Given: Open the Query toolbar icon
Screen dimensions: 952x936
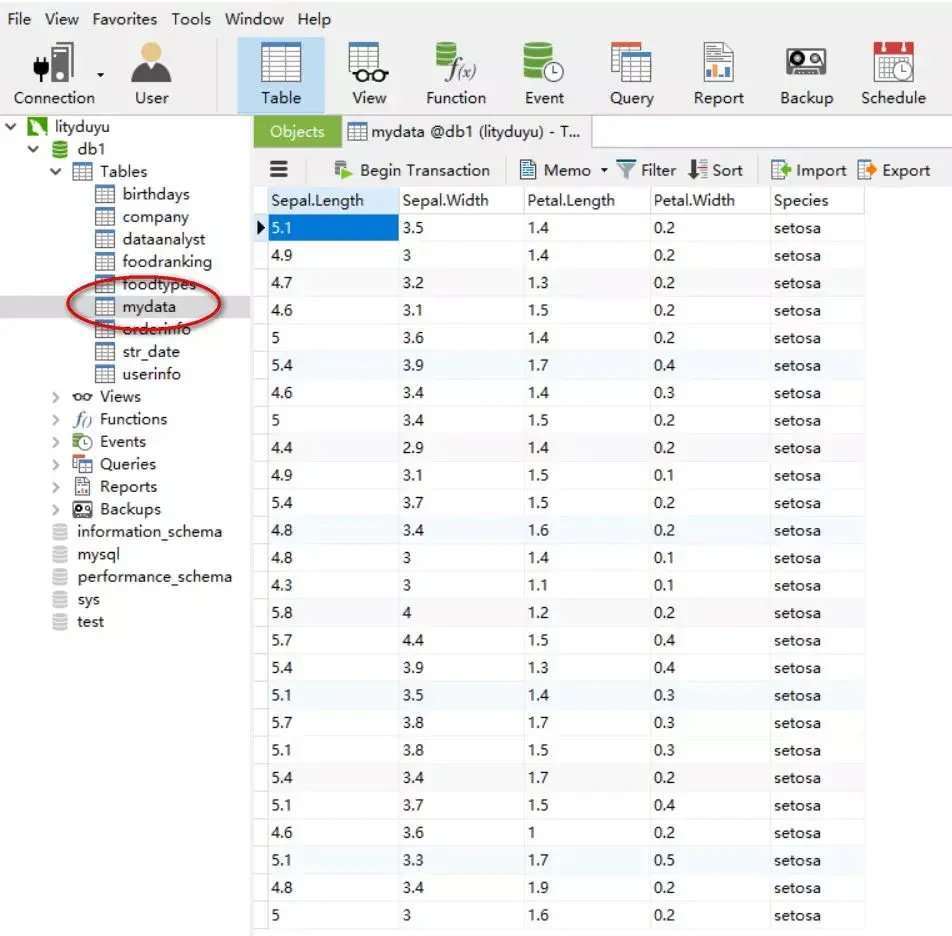Looking at the screenshot, I should (x=631, y=73).
